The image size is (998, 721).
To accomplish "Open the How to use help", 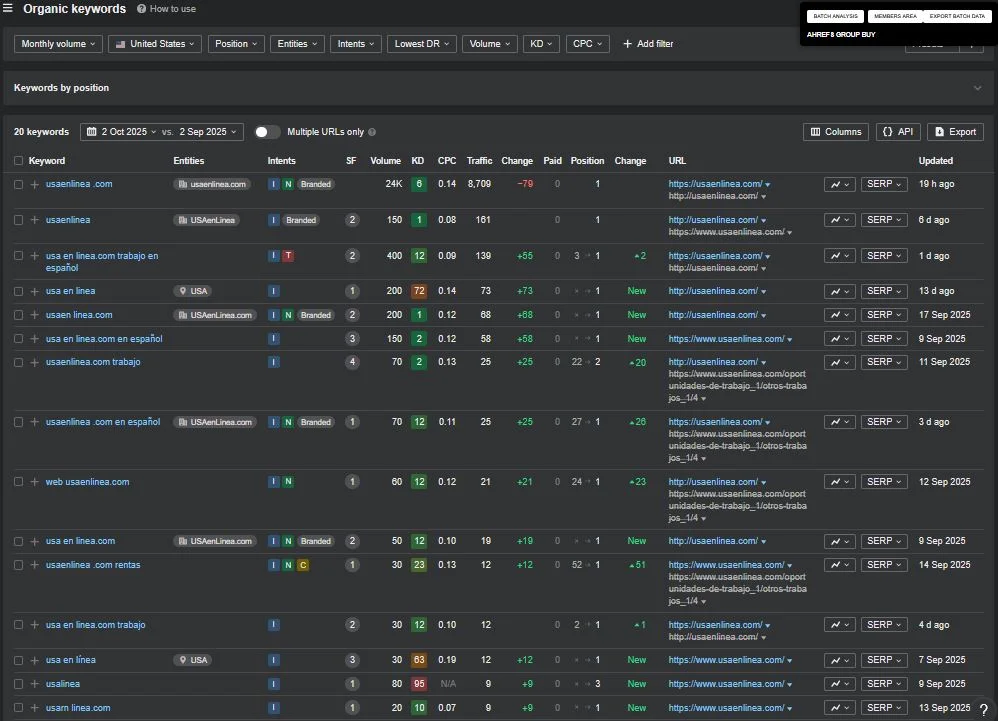I will (167, 9).
